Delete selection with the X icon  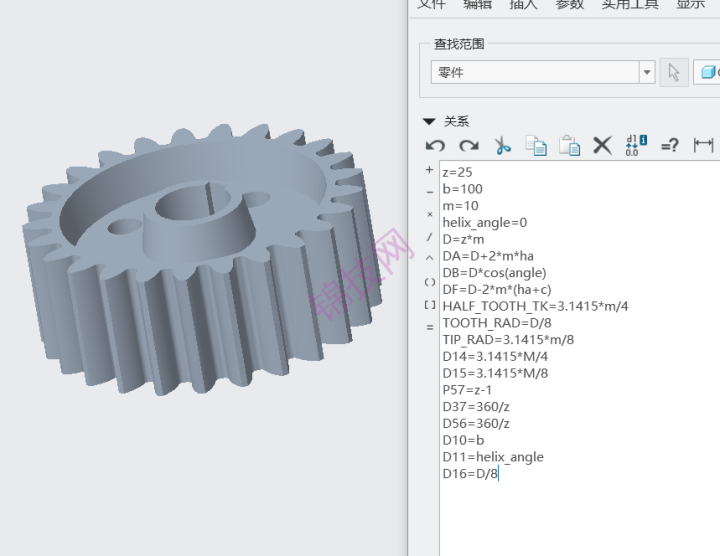(x=602, y=146)
